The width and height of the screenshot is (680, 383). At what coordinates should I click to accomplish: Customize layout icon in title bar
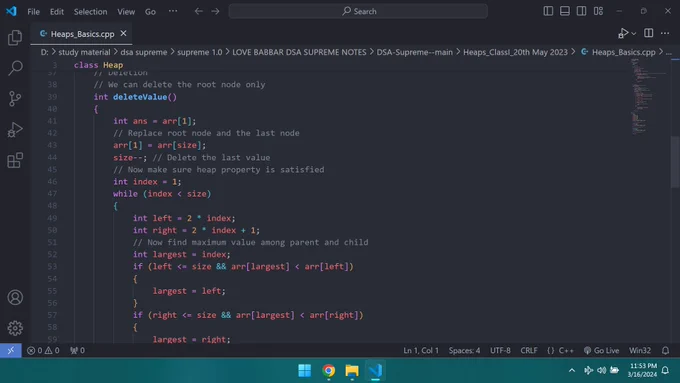click(x=598, y=11)
